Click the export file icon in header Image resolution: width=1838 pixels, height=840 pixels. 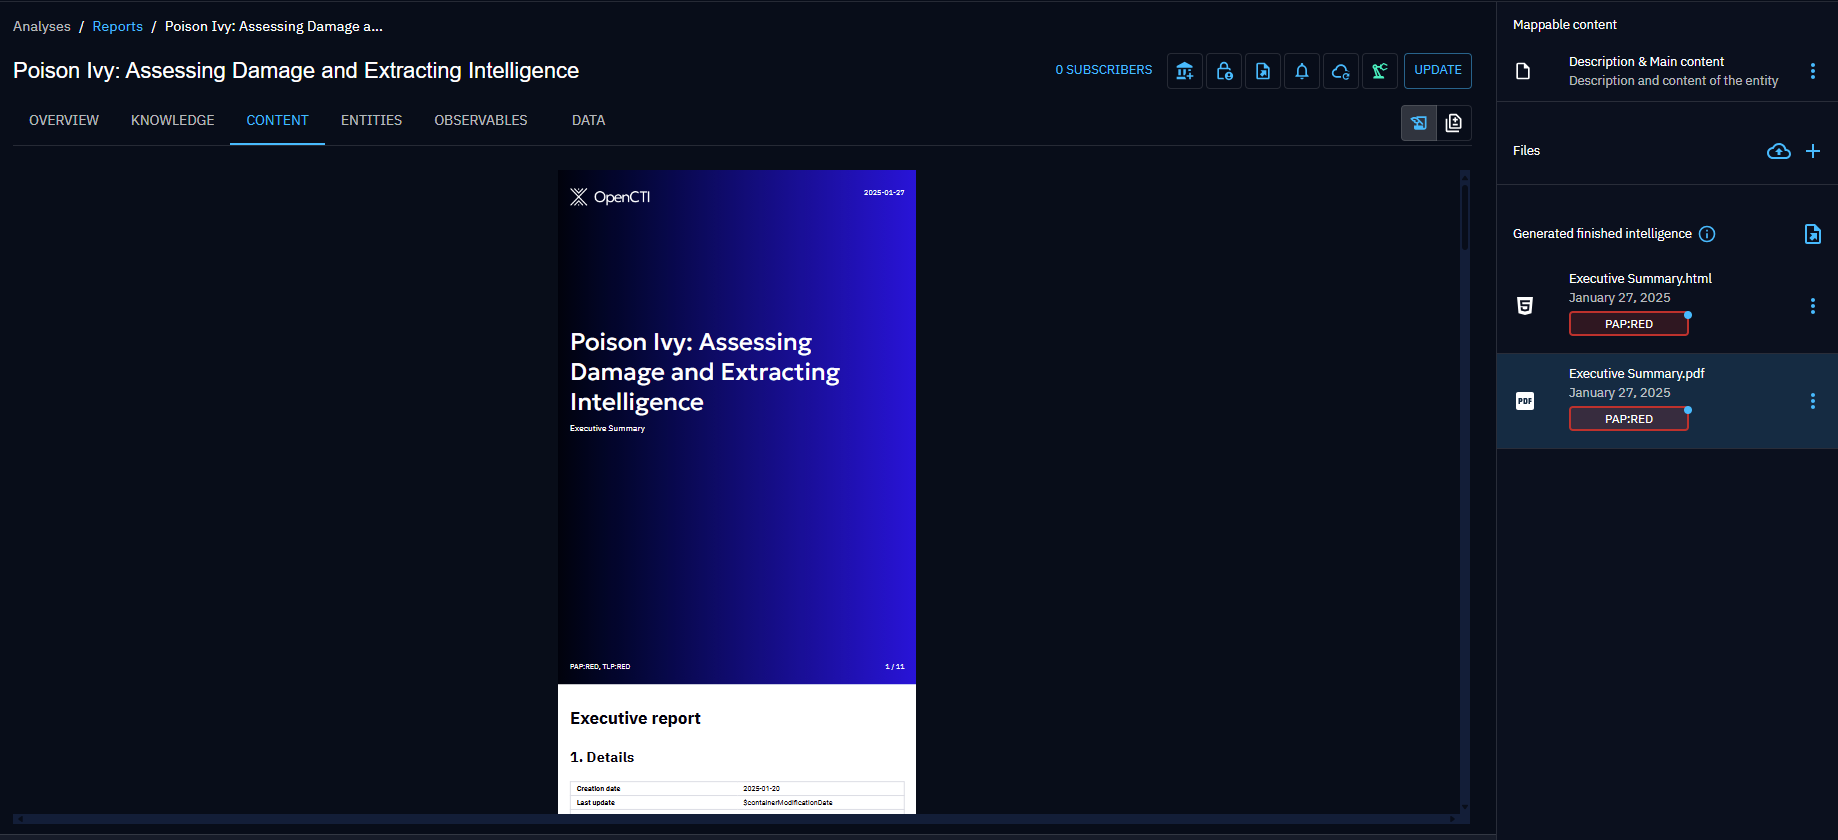point(1263,71)
